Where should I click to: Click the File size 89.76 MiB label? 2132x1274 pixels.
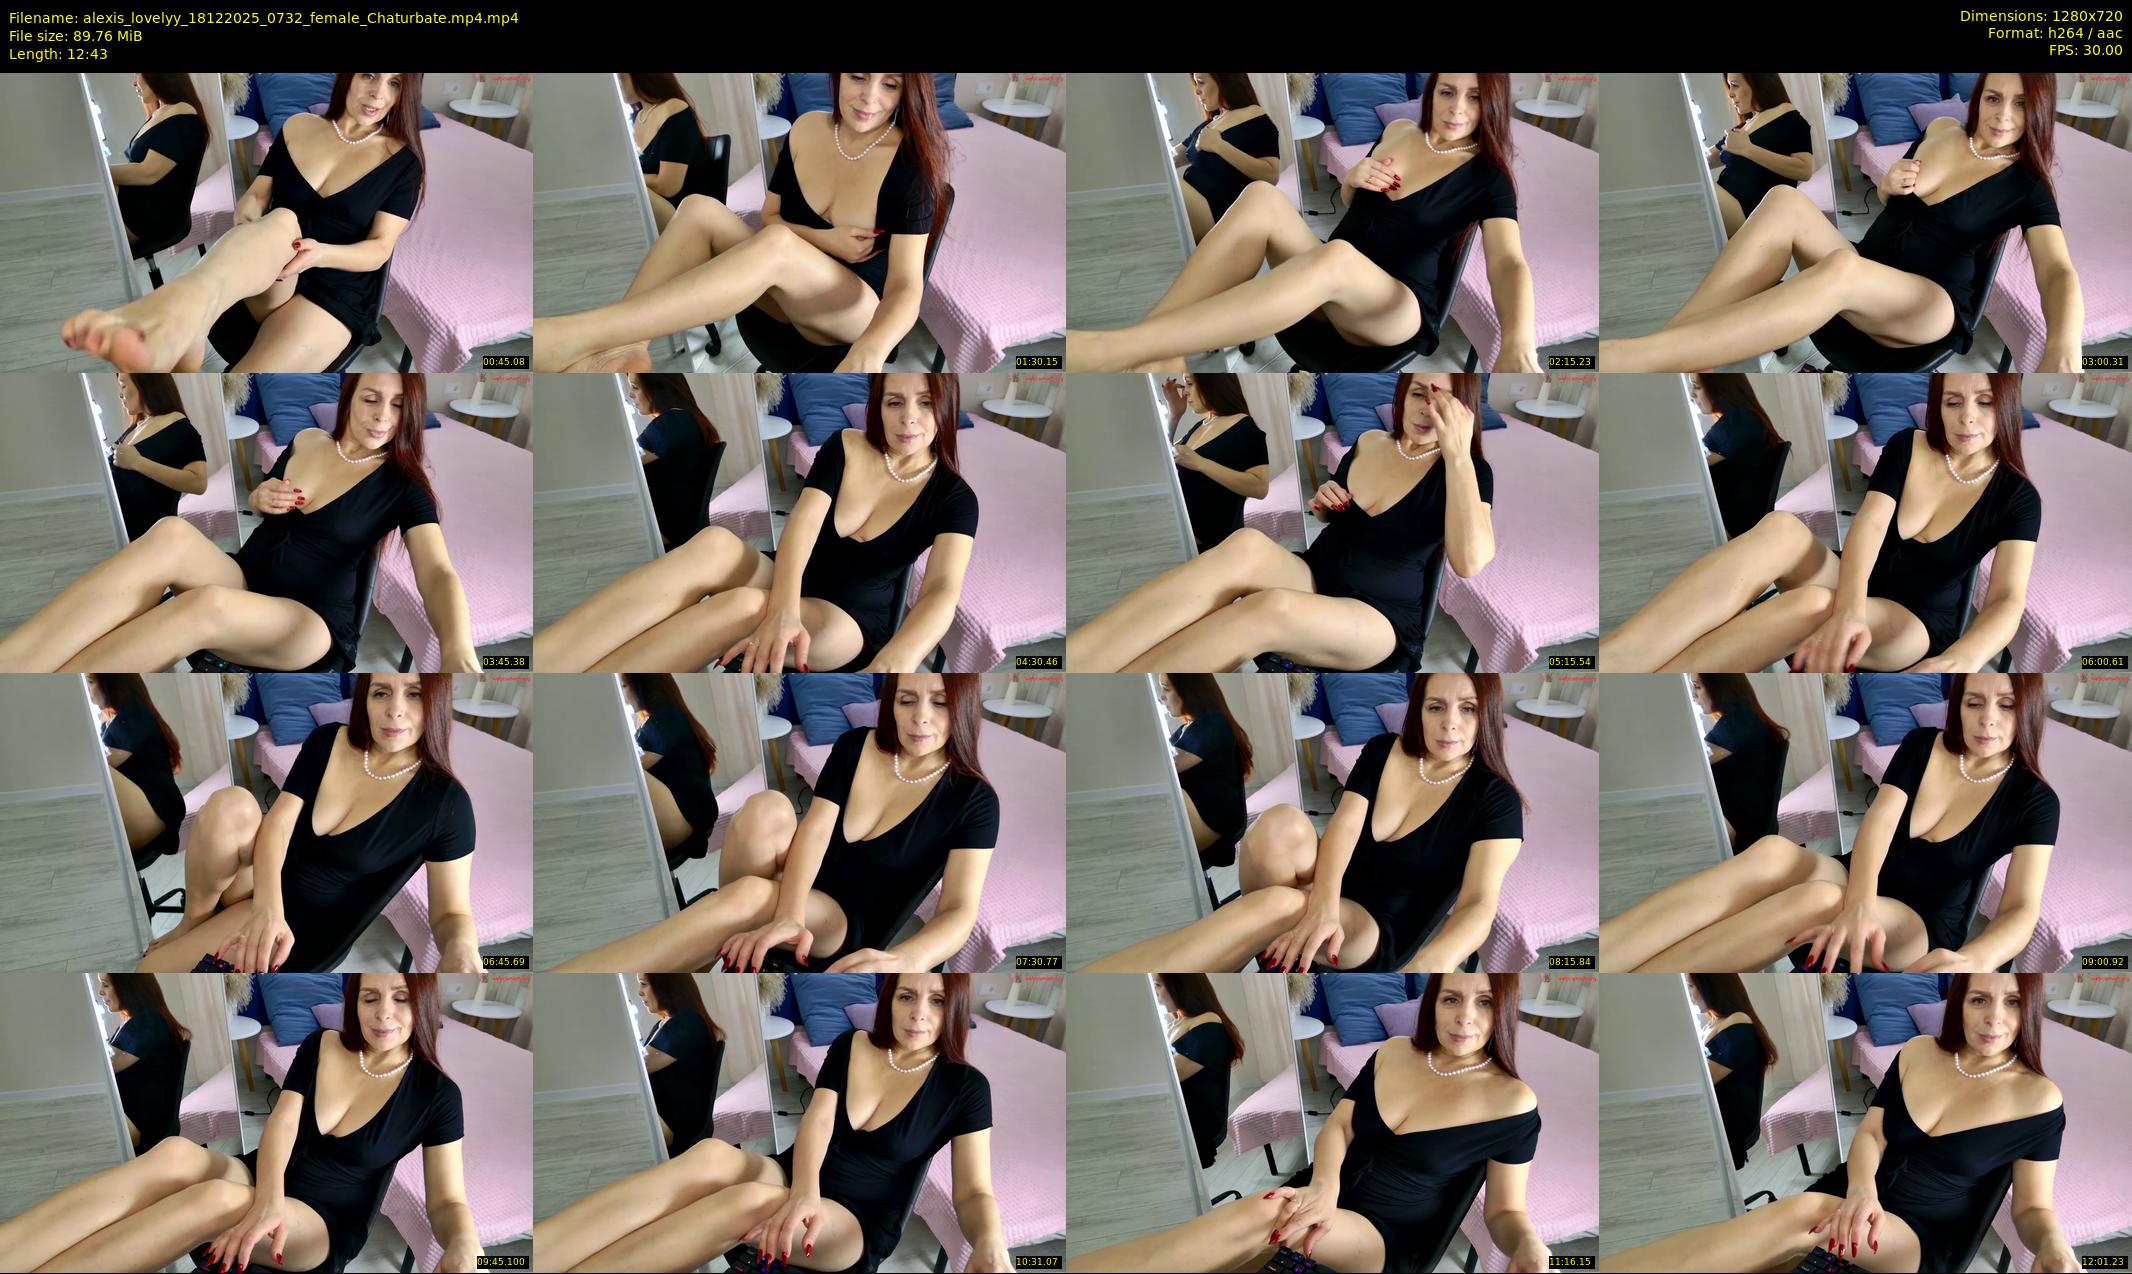[x=76, y=36]
